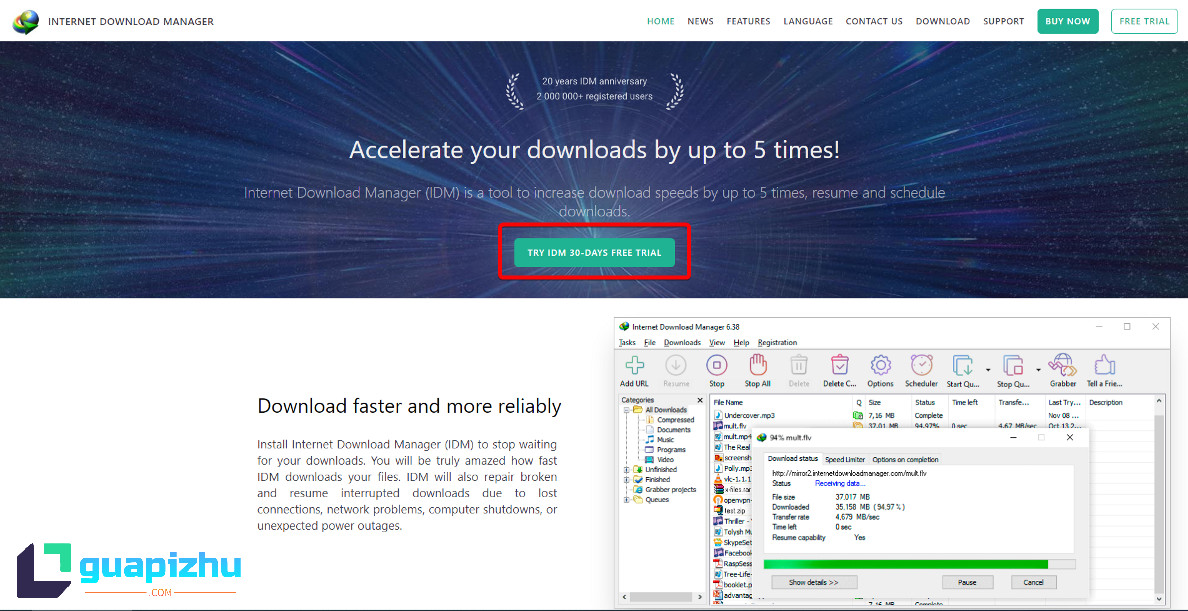Click the BUY NOW button
The image size is (1188, 611).
1067,21
